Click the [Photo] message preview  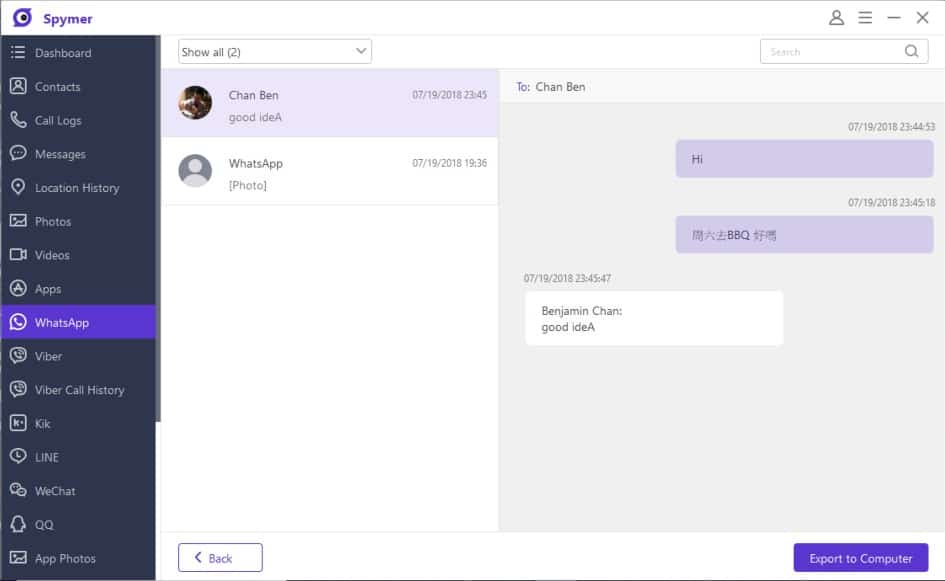(248, 185)
